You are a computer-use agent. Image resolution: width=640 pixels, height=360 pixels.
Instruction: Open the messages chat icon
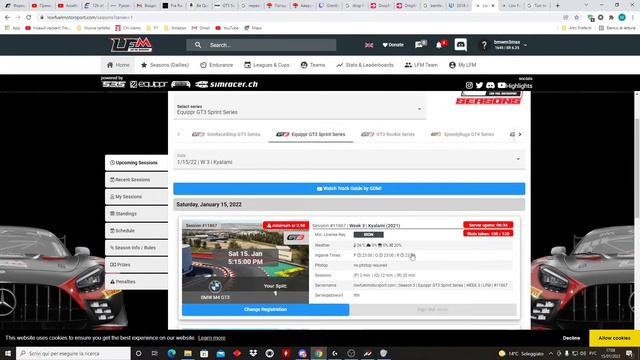tap(420, 44)
